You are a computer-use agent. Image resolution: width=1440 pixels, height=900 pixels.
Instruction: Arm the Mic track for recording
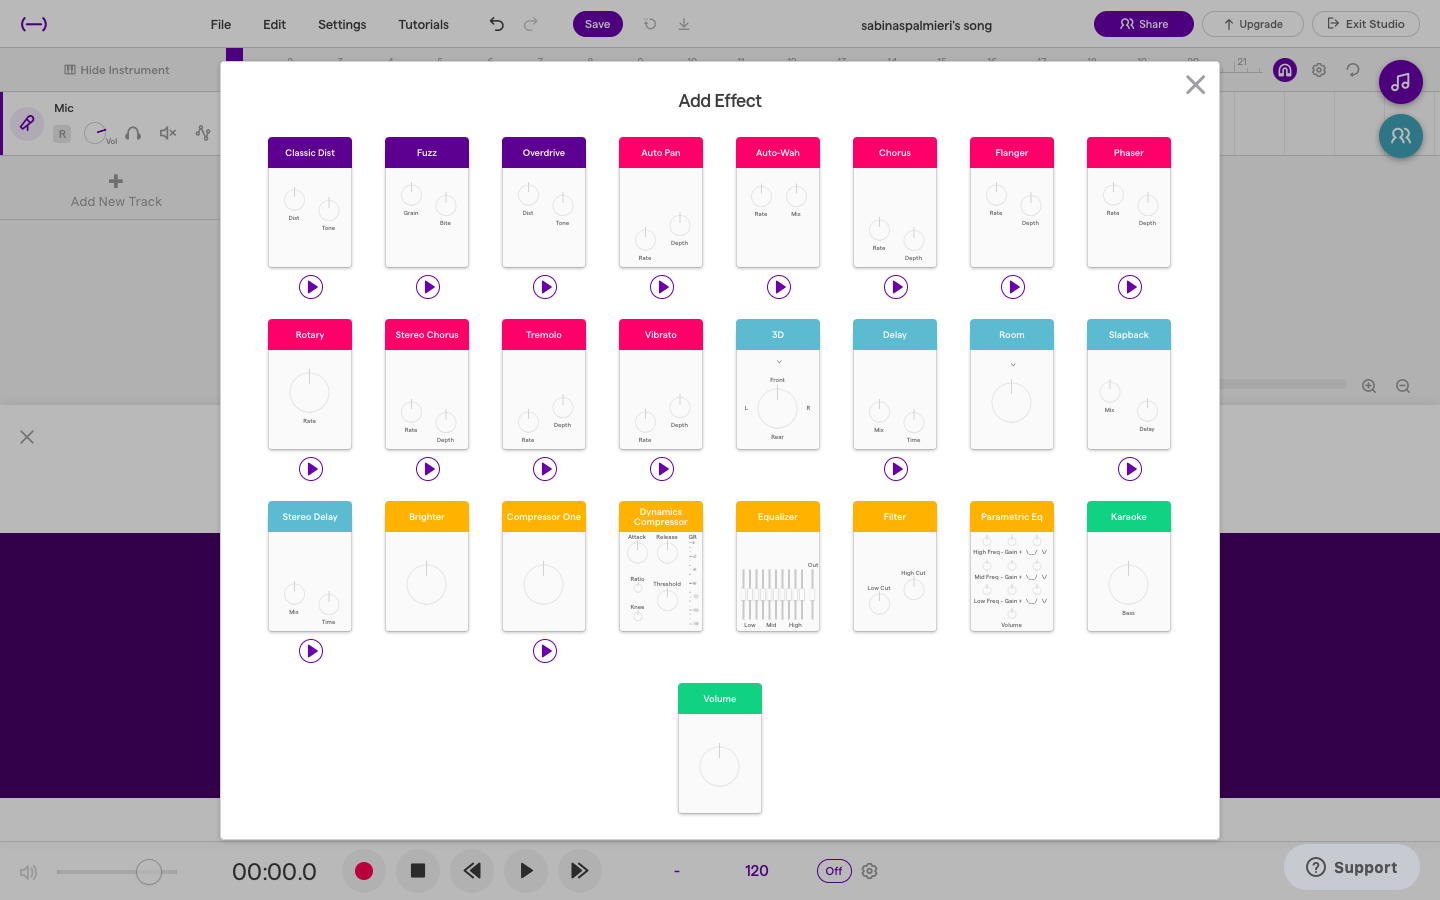point(62,133)
